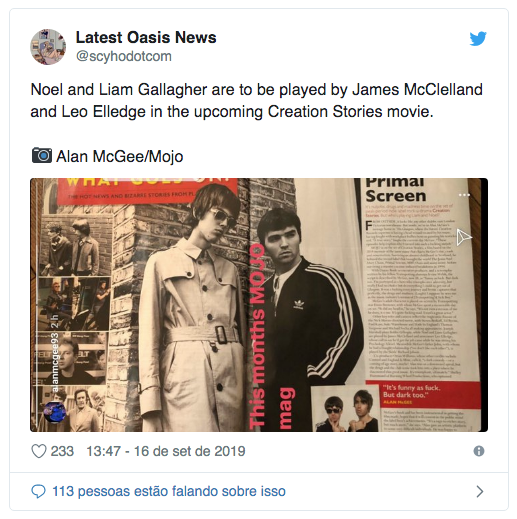Viewport: 517px width, 519px height.
Task: Click the 233 likes count
Action: [x=62, y=451]
